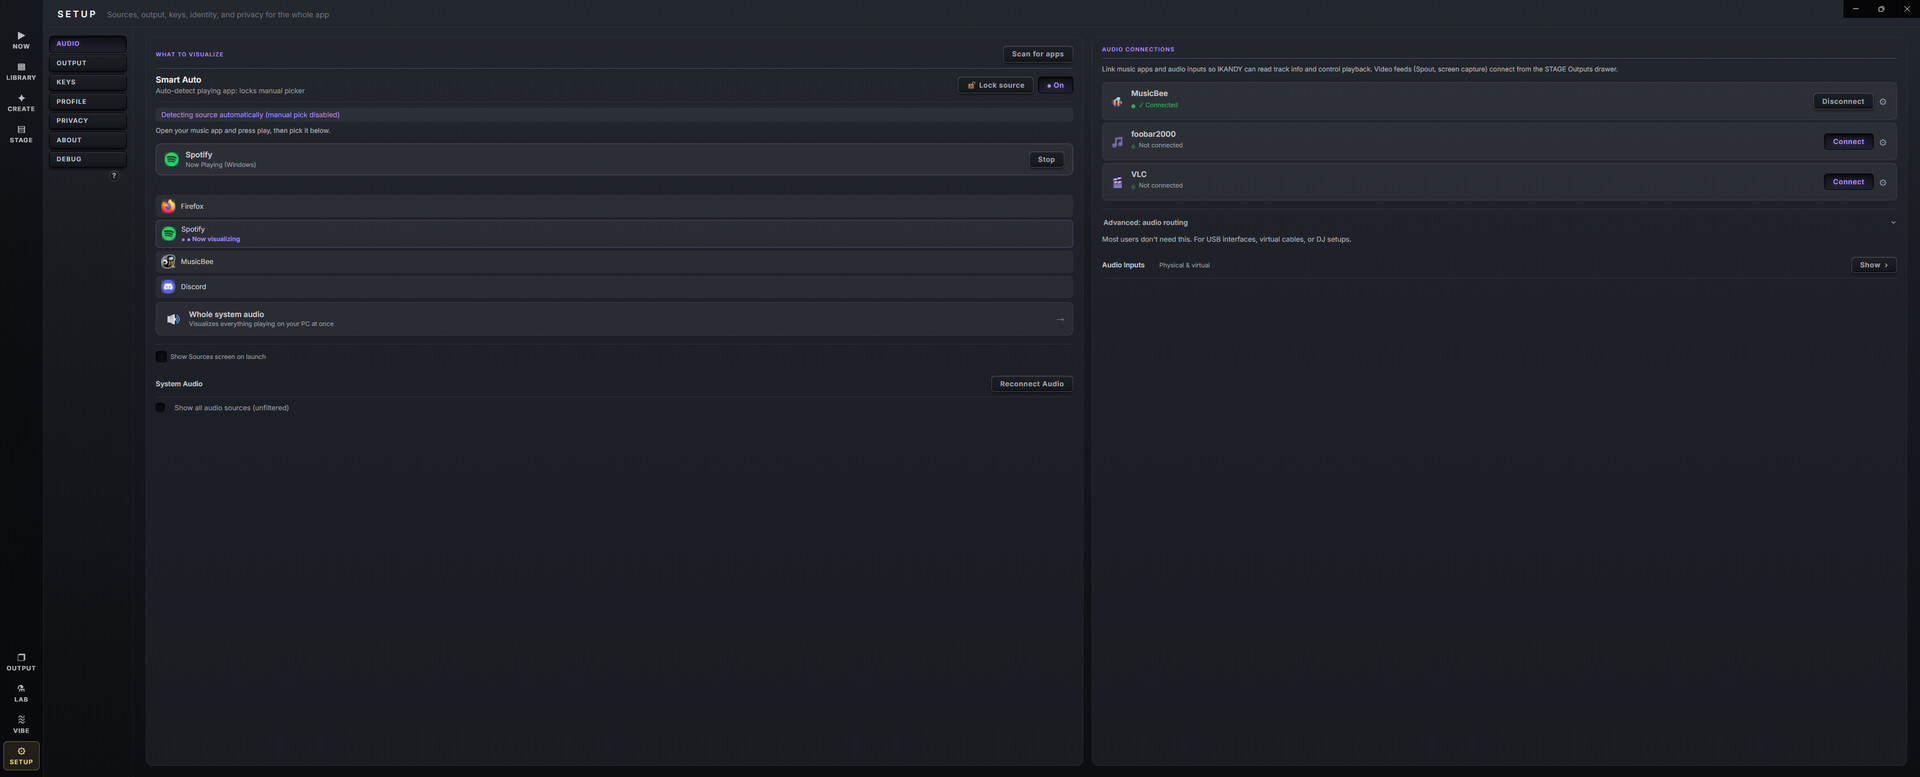
Task: Check Show Sources screen on launch
Action: [x=161, y=357]
